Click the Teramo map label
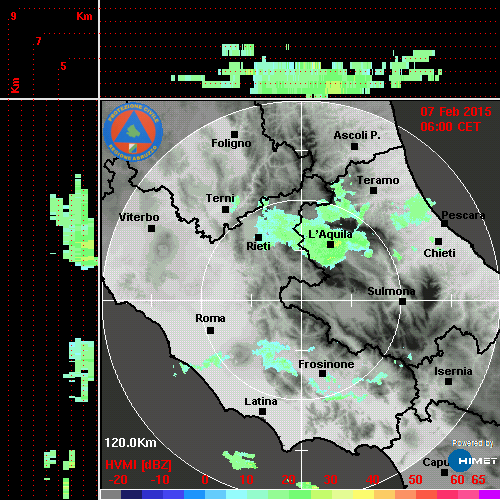This screenshot has width=500, height=500. [378, 180]
